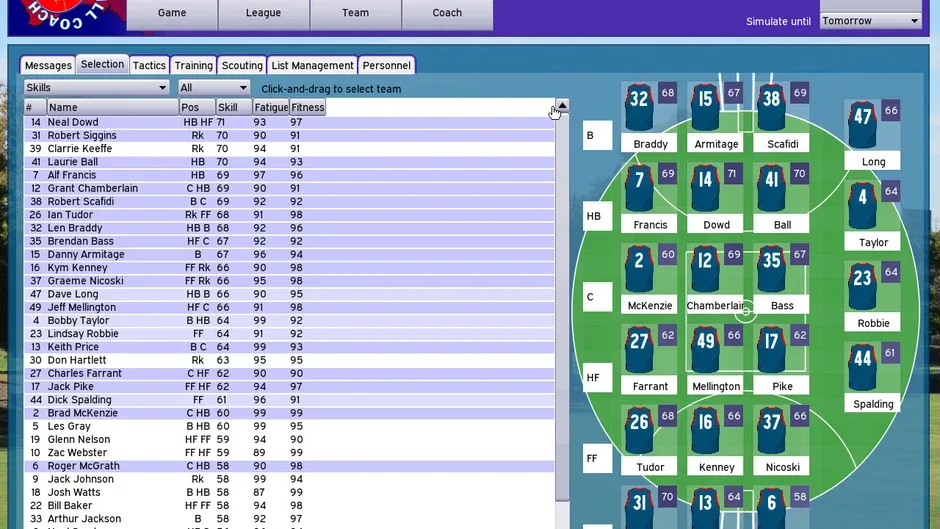This screenshot has width=940, height=529.
Task: Click McKenzie's number 2 jersey
Action: pos(638,269)
